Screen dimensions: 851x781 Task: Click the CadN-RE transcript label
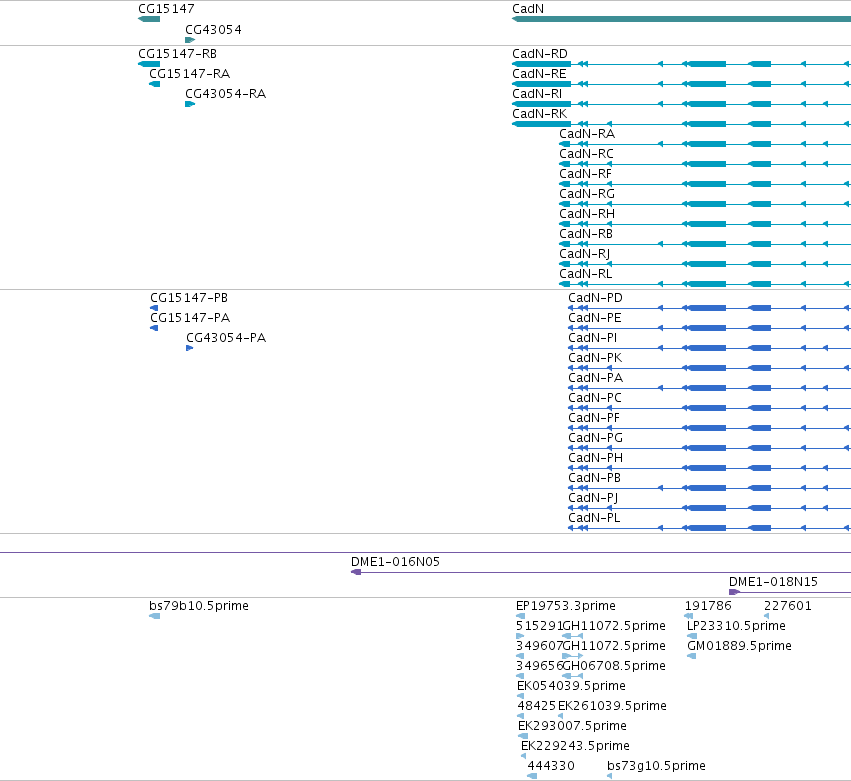pyautogui.click(x=539, y=74)
